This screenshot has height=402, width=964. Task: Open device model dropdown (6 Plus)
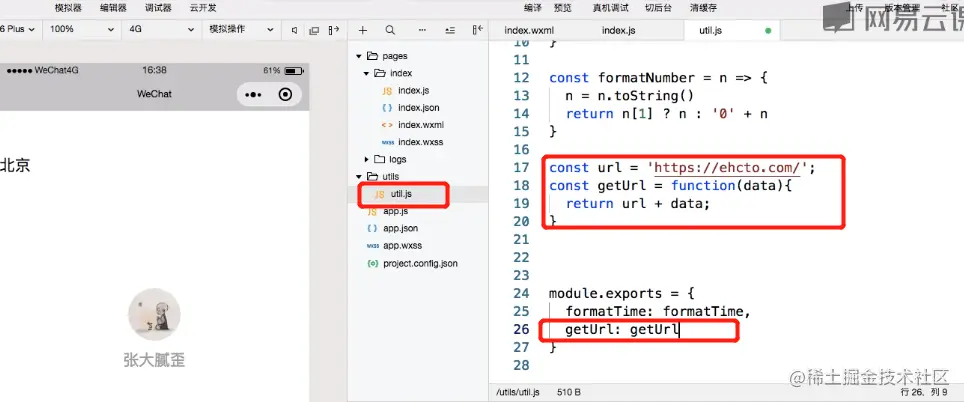[18, 30]
